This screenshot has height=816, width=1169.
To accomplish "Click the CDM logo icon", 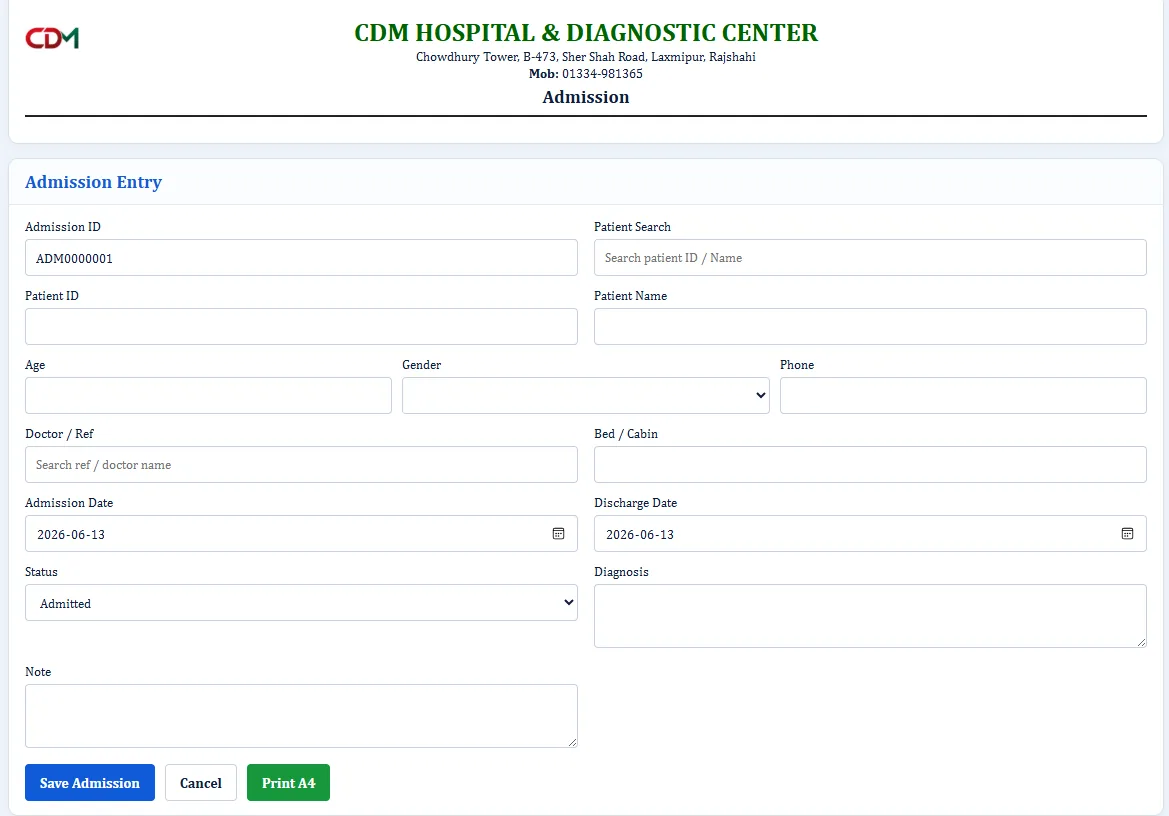I will click(x=52, y=38).
